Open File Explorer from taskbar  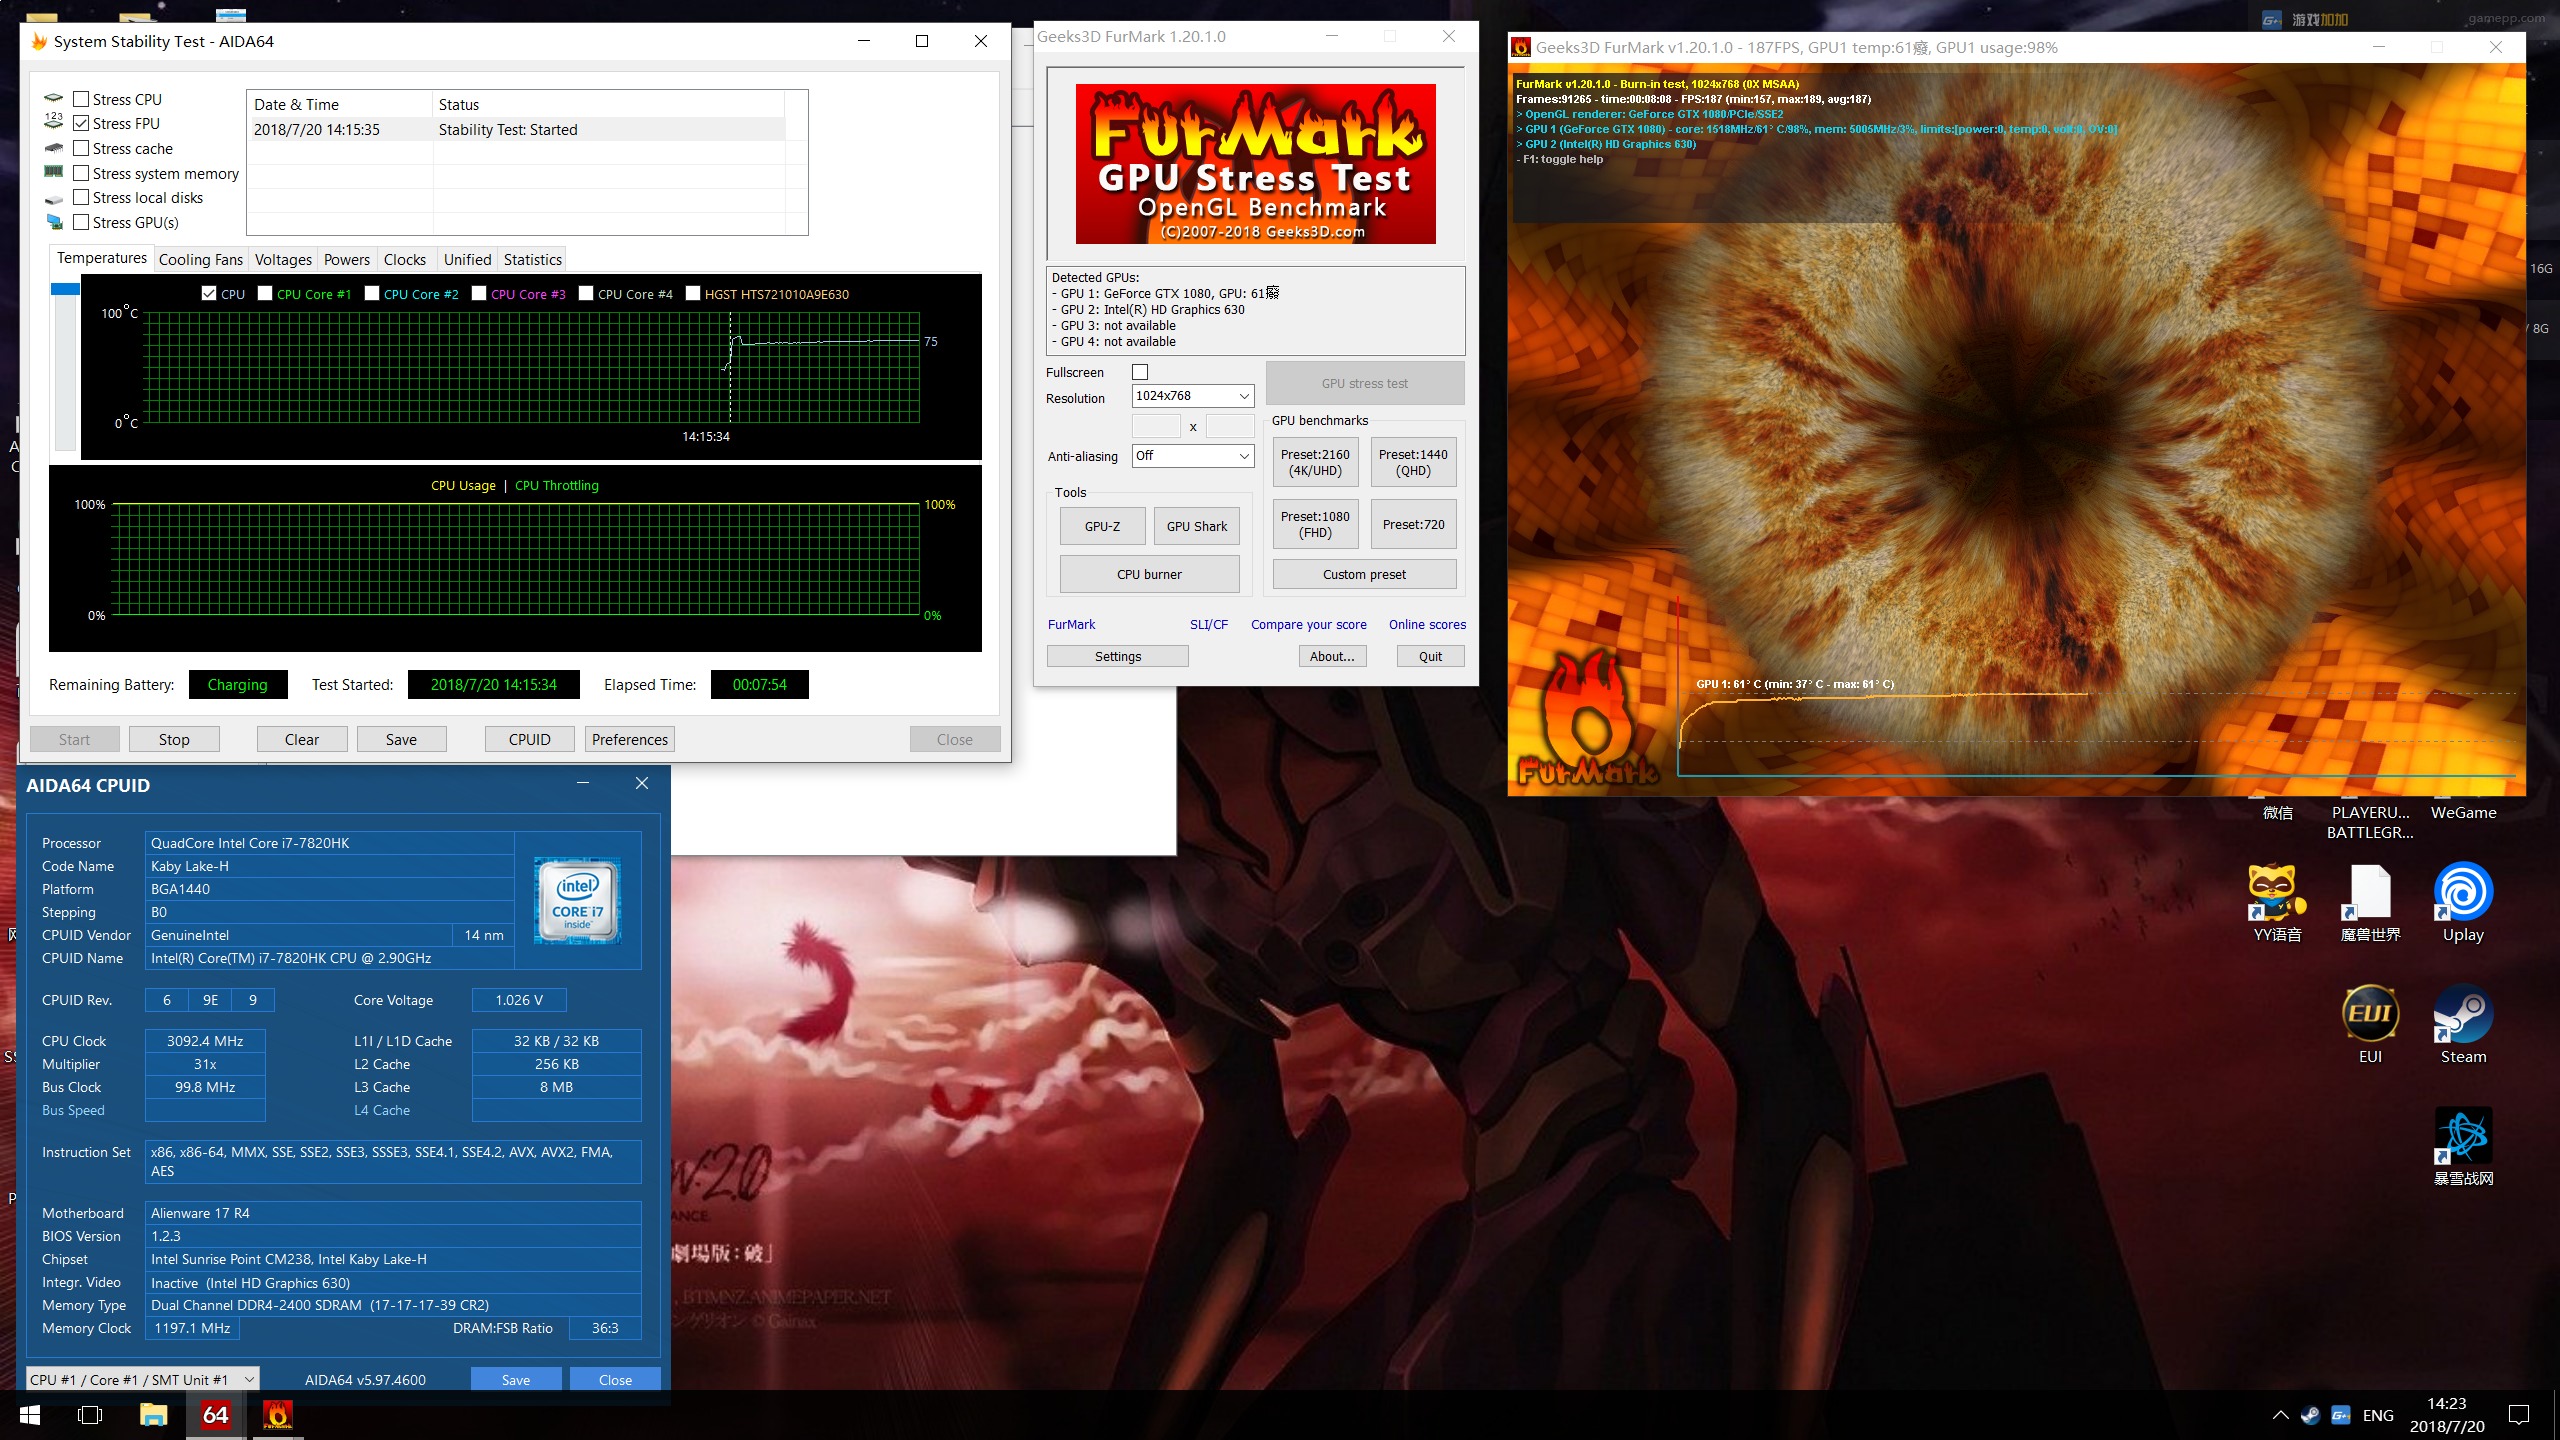[x=153, y=1414]
